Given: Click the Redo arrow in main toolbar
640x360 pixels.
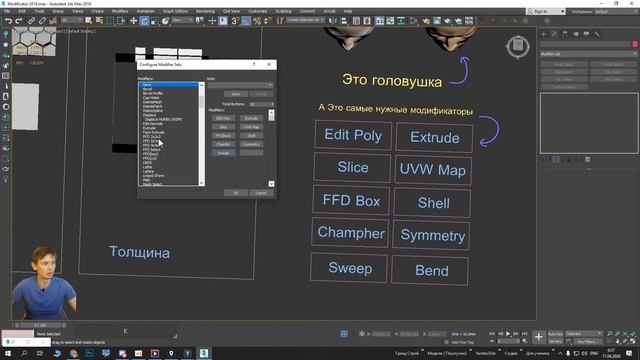Looking at the screenshot, I should tap(19, 21).
